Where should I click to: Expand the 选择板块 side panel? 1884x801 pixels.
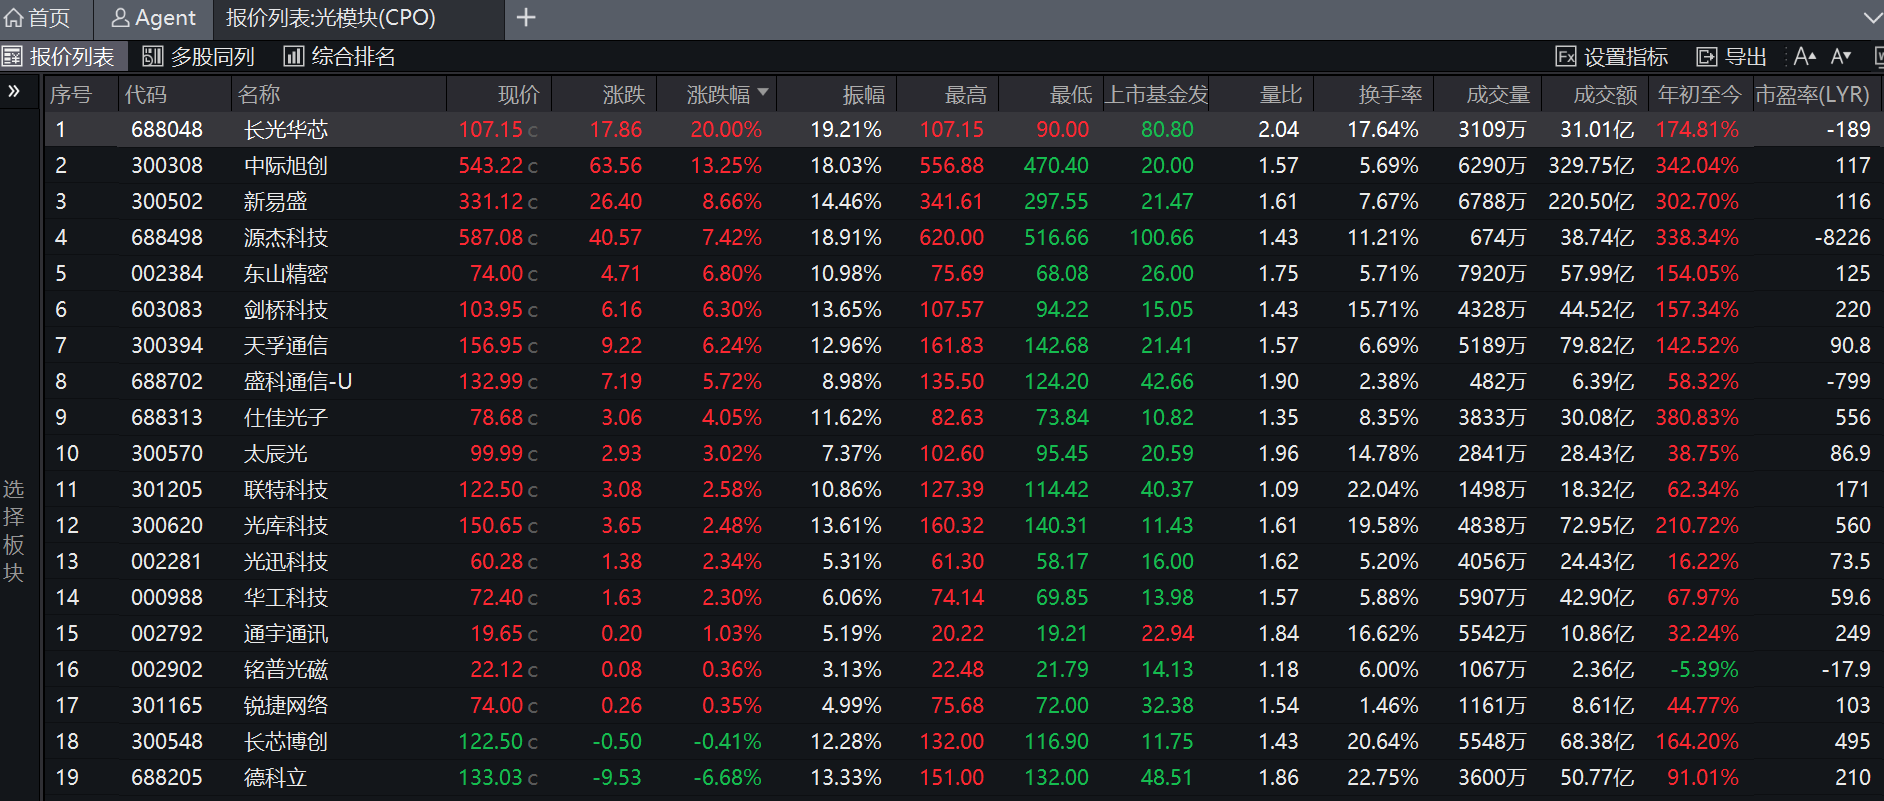[x=14, y=92]
